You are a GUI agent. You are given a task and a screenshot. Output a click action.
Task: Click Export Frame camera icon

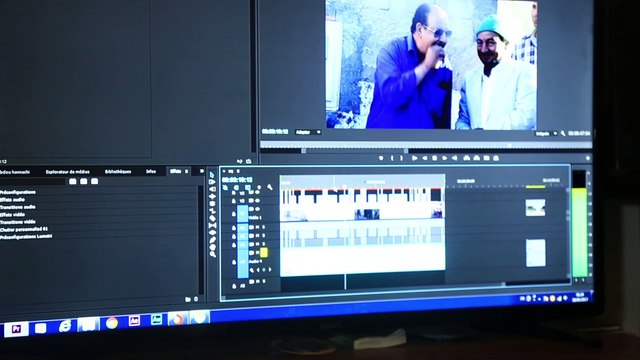487,158
